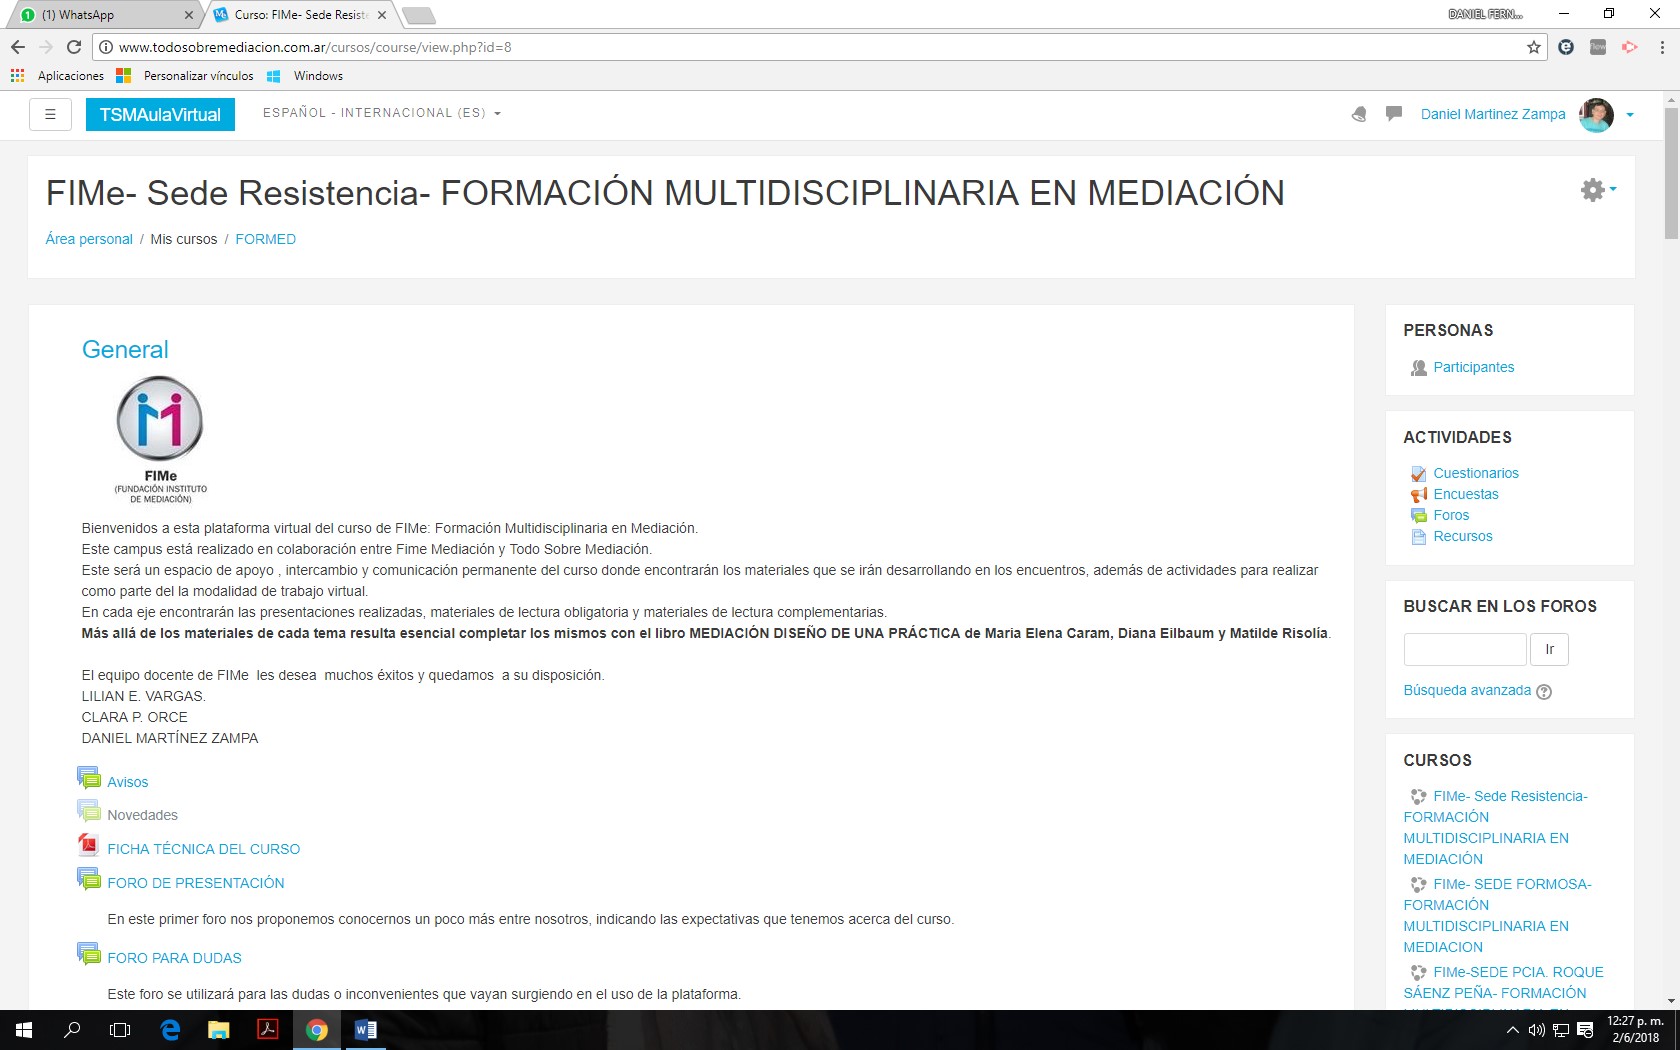Open the messages speech bubble icon

(x=1393, y=114)
